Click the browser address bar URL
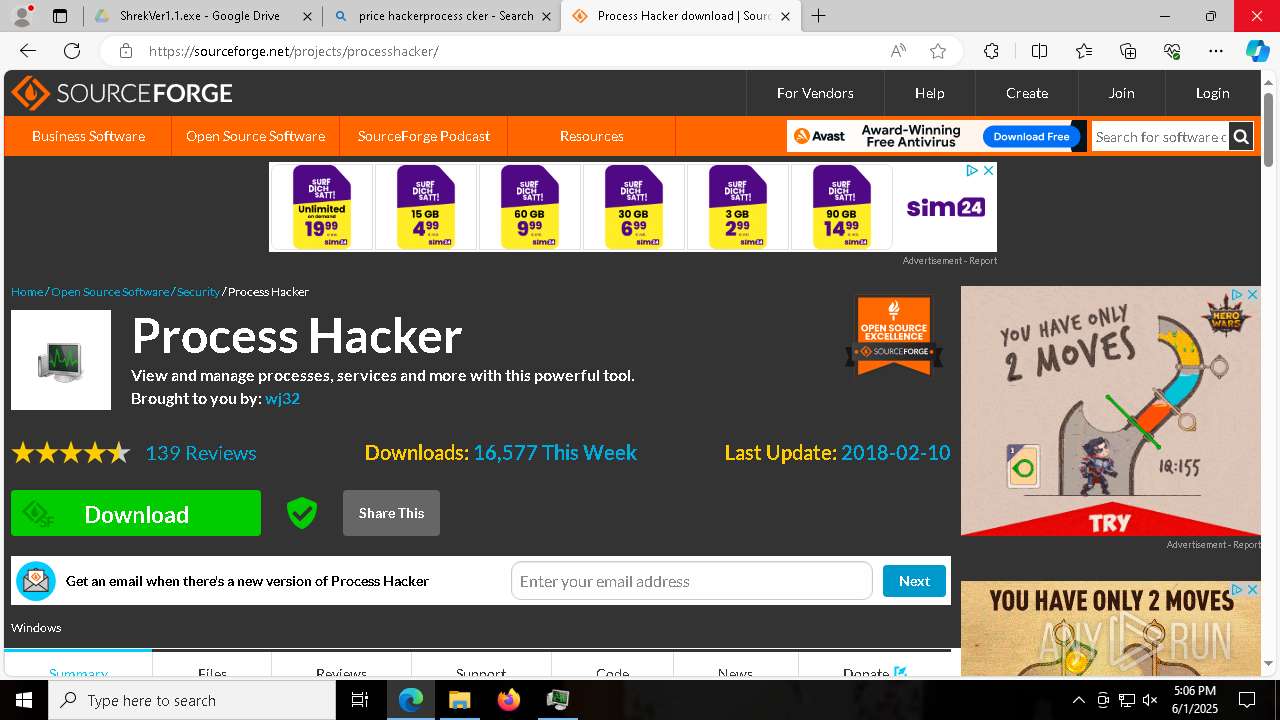This screenshot has height=720, width=1280. [294, 51]
